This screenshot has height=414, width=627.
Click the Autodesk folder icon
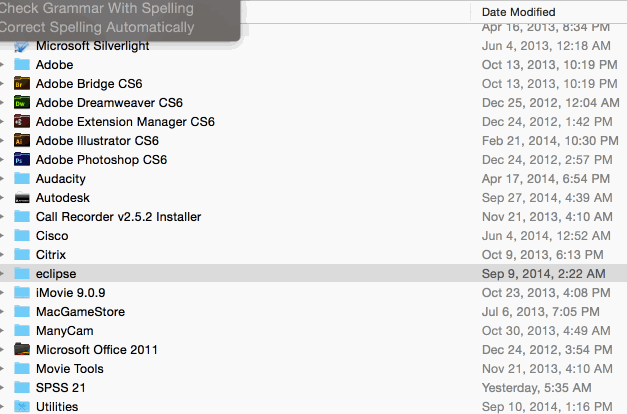[22, 198]
